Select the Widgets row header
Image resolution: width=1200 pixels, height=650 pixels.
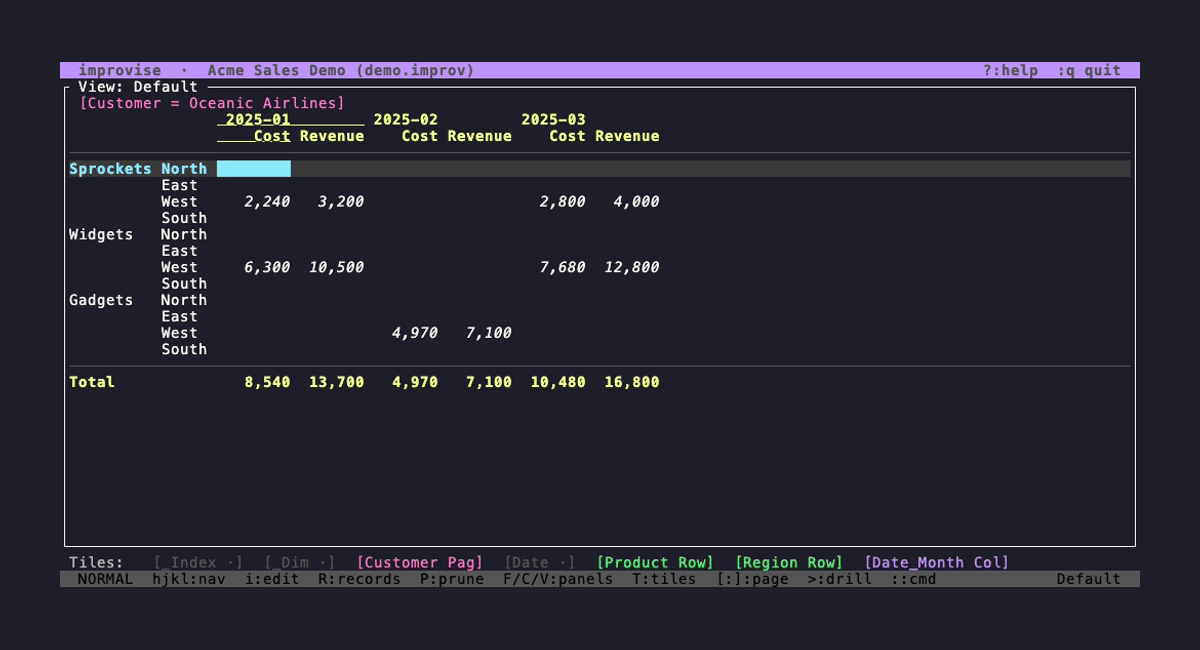point(101,234)
